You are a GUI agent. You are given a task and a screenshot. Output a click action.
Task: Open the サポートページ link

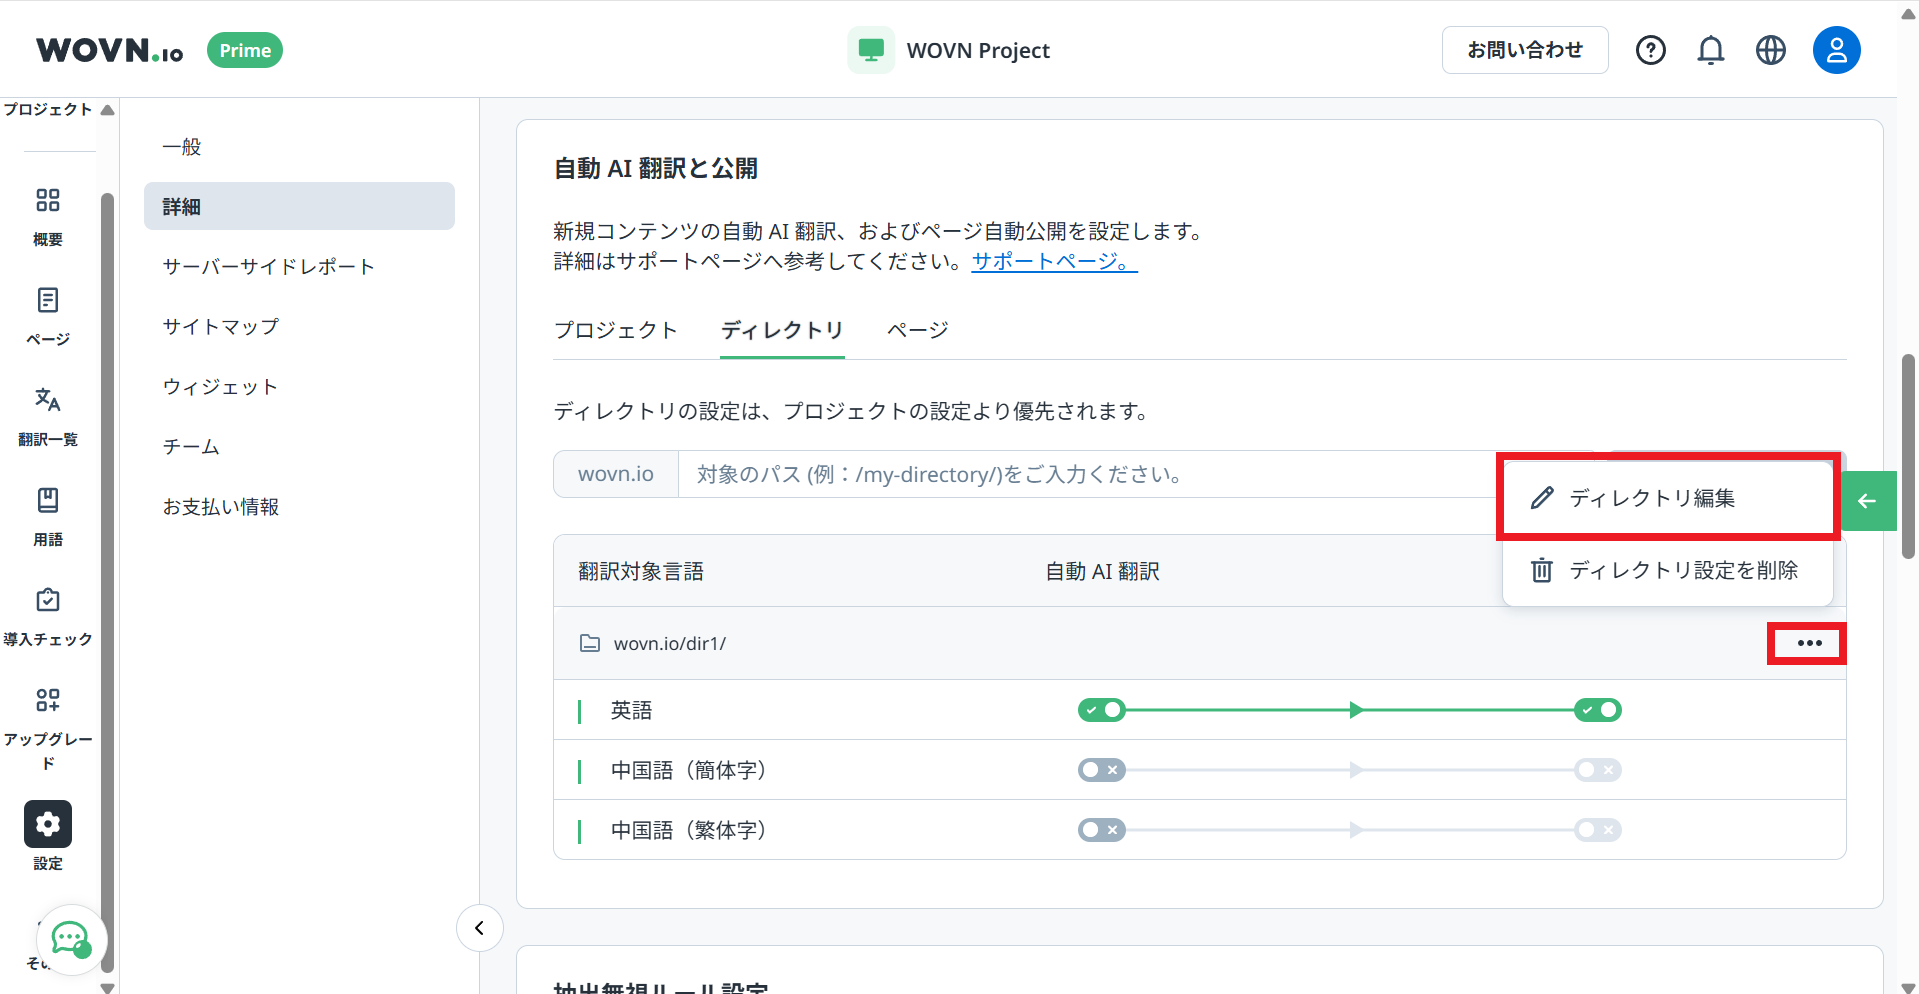(x=1053, y=261)
